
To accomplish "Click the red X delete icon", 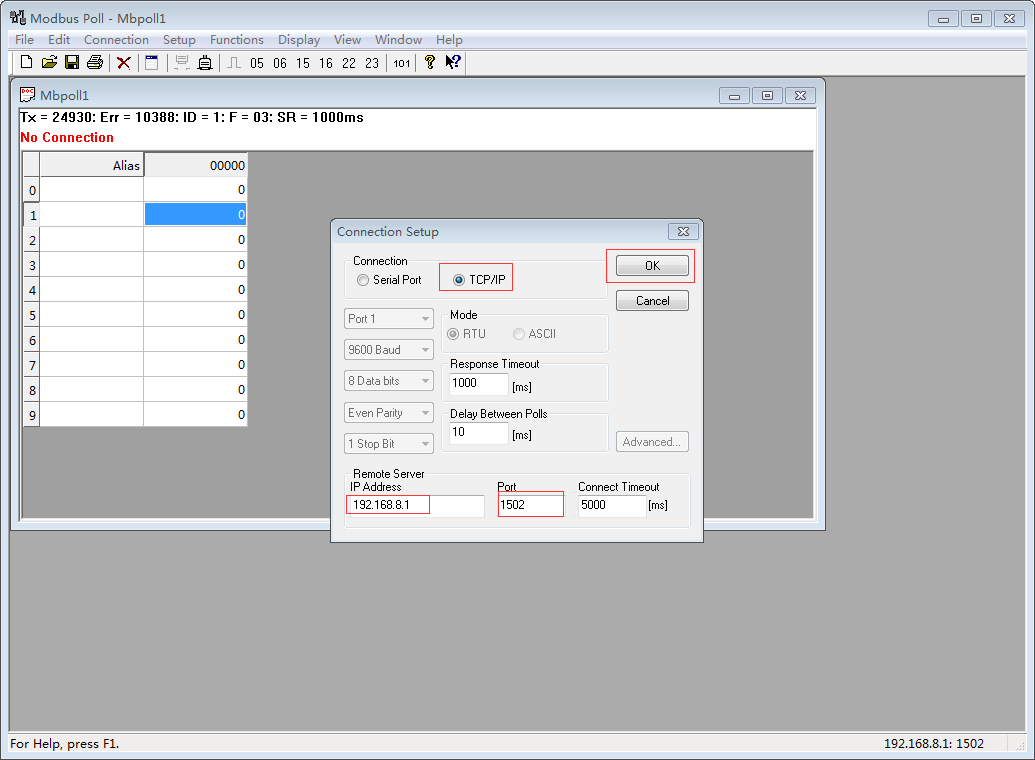I will (x=124, y=63).
